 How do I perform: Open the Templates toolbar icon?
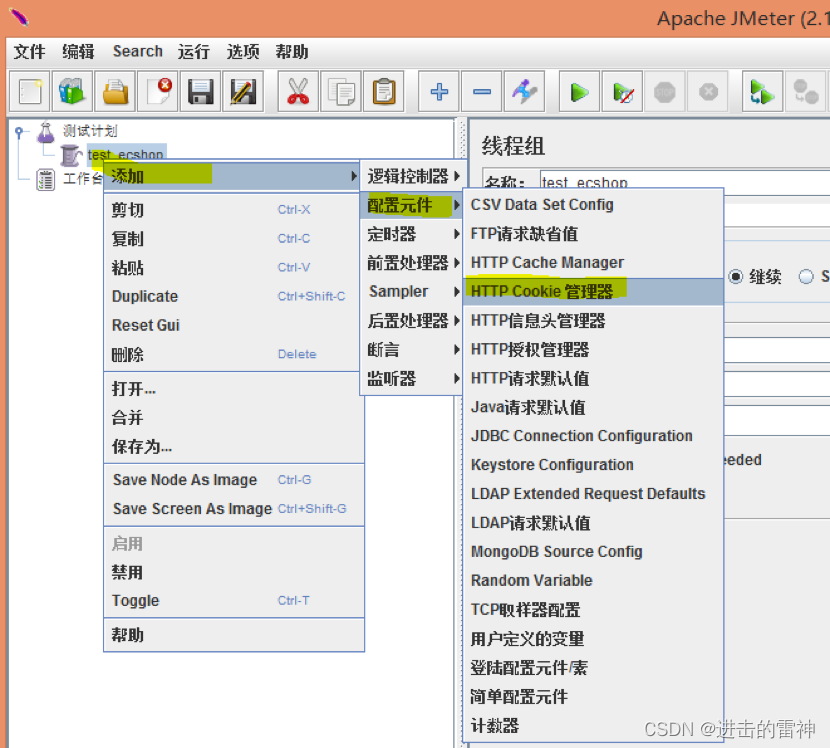click(x=72, y=92)
